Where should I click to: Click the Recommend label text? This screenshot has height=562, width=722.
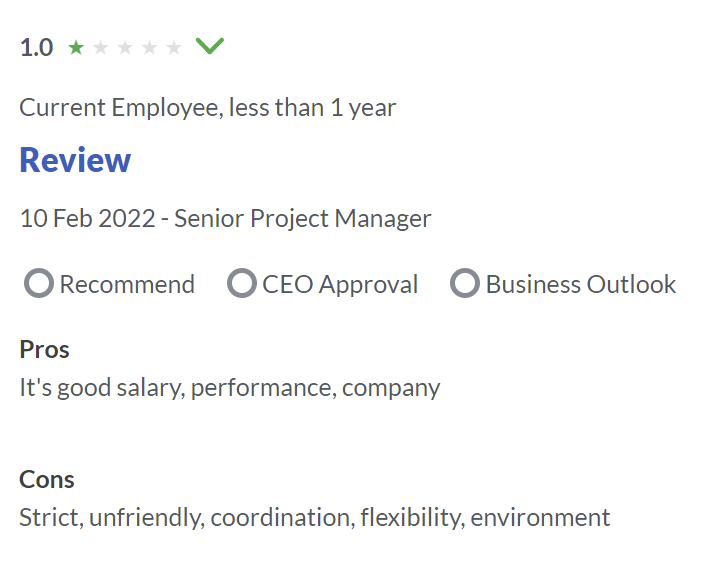click(127, 284)
